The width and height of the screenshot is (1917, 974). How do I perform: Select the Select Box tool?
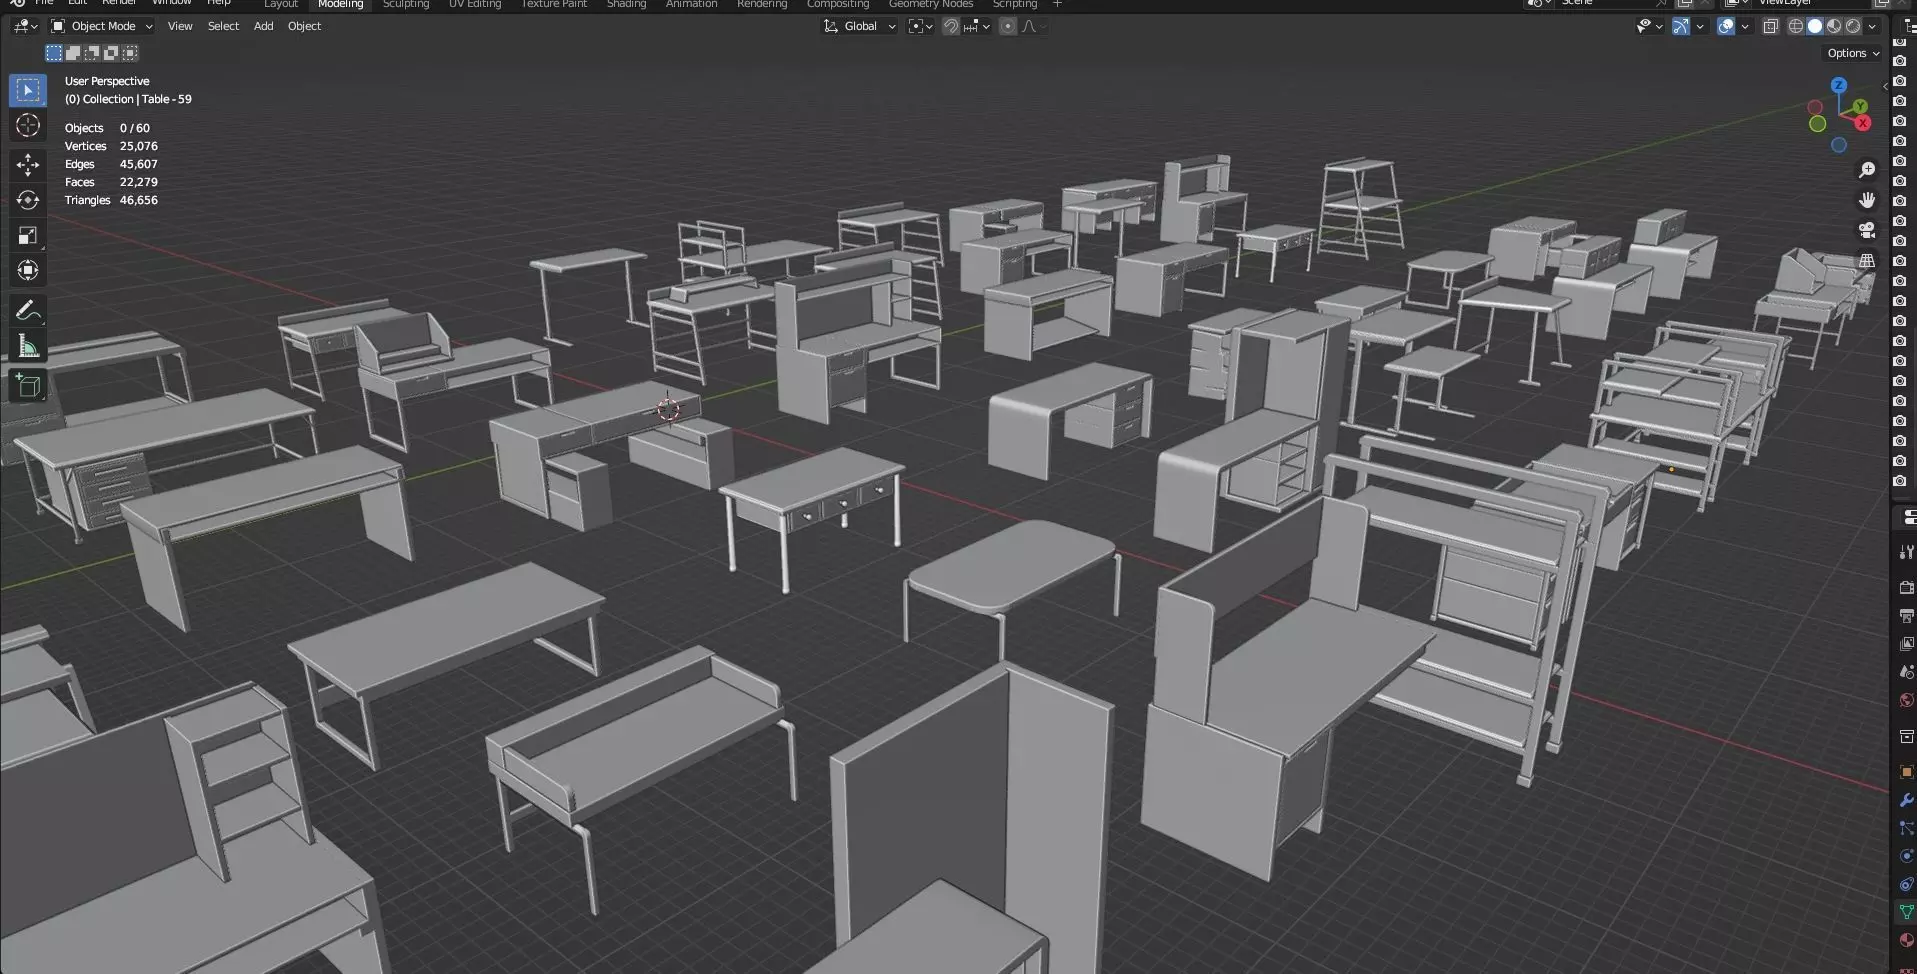click(28, 90)
